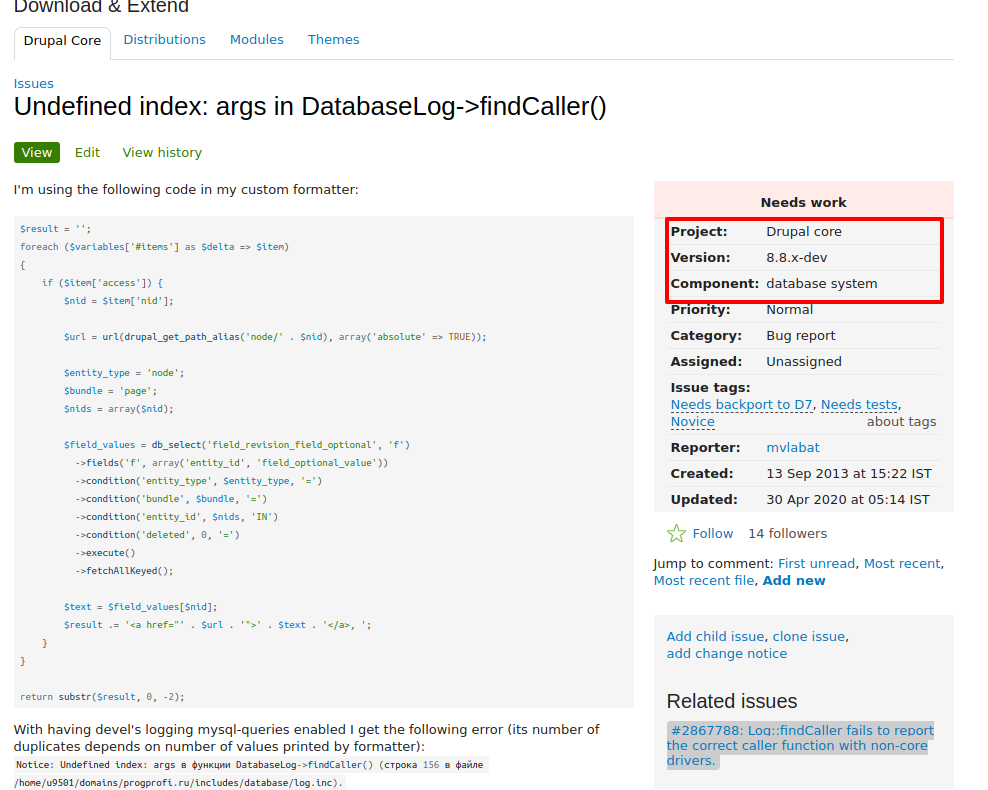
Task: Click the clone issue link
Action: click(x=808, y=636)
